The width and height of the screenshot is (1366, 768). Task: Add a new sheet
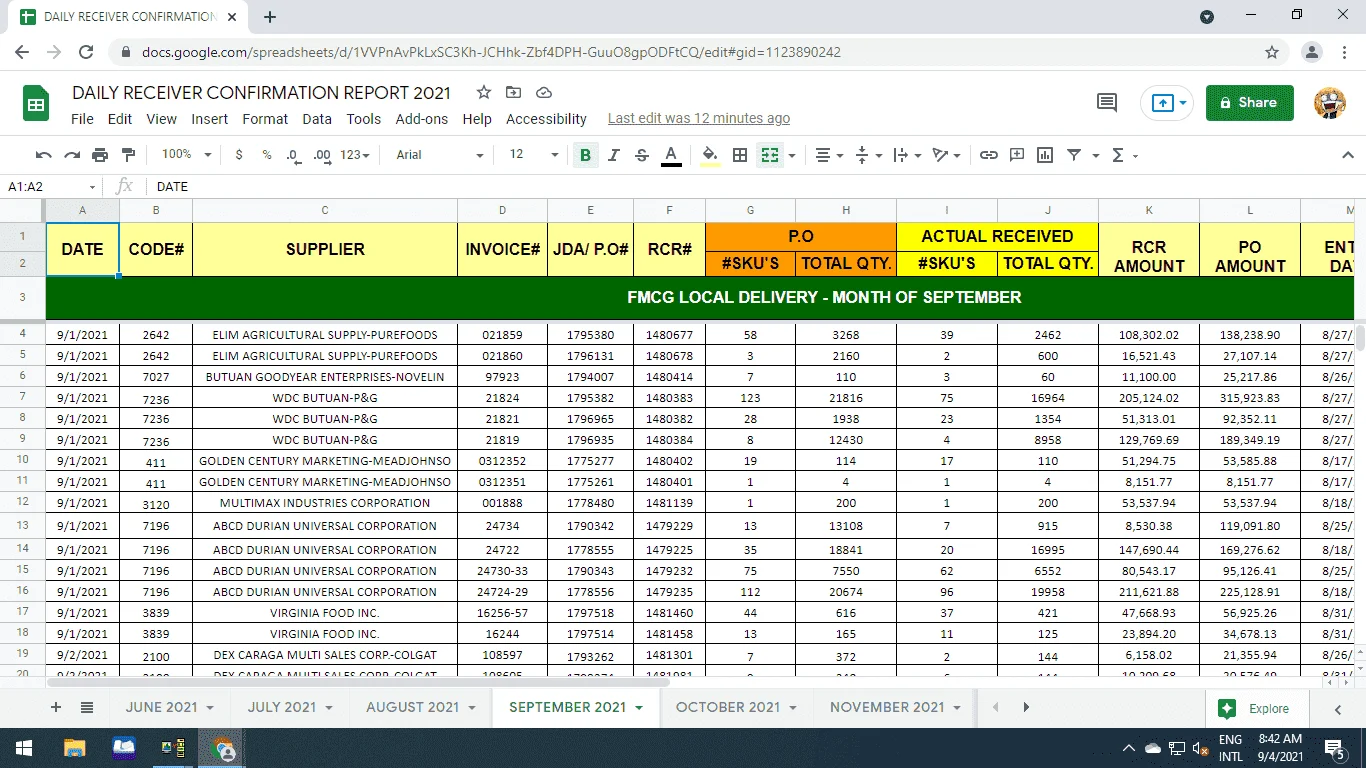coord(56,707)
